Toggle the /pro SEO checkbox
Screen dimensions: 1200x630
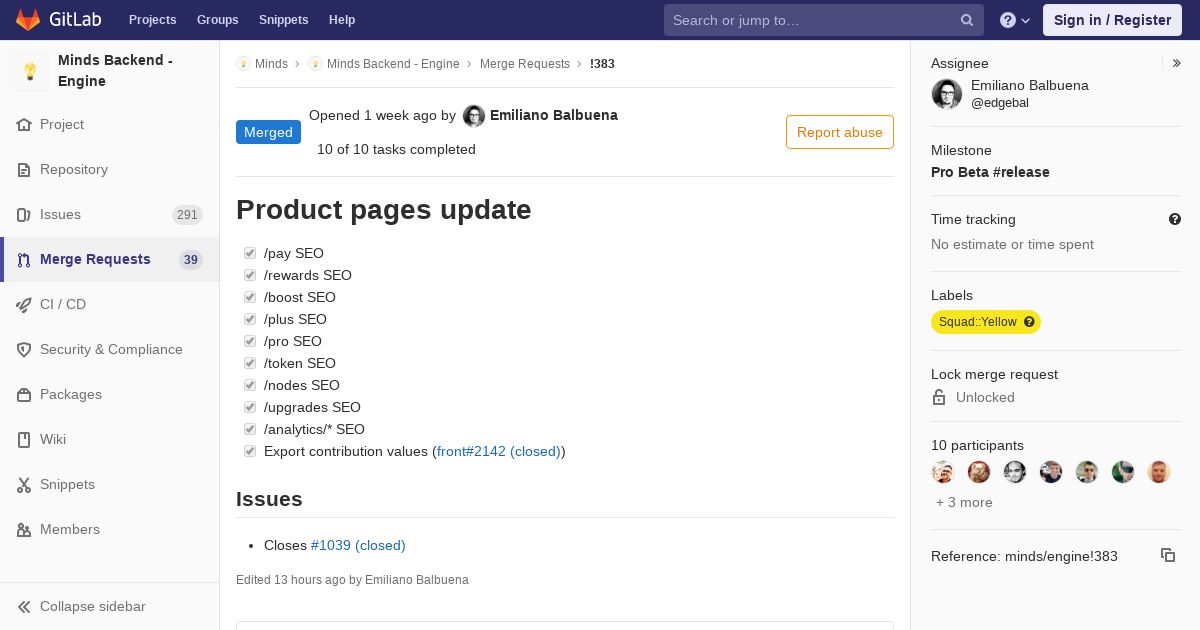250,341
